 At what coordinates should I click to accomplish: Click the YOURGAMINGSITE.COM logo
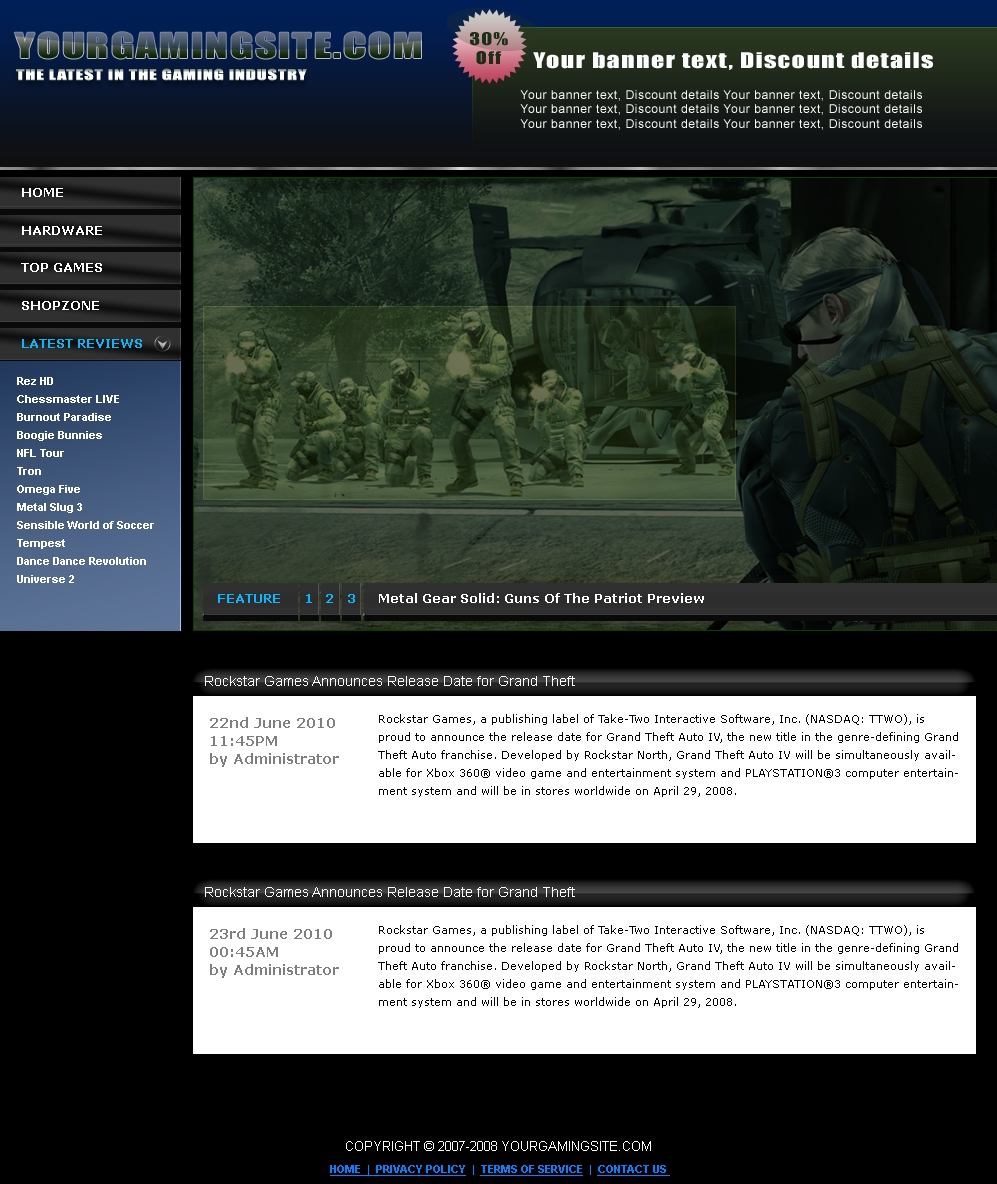pyautogui.click(x=218, y=45)
